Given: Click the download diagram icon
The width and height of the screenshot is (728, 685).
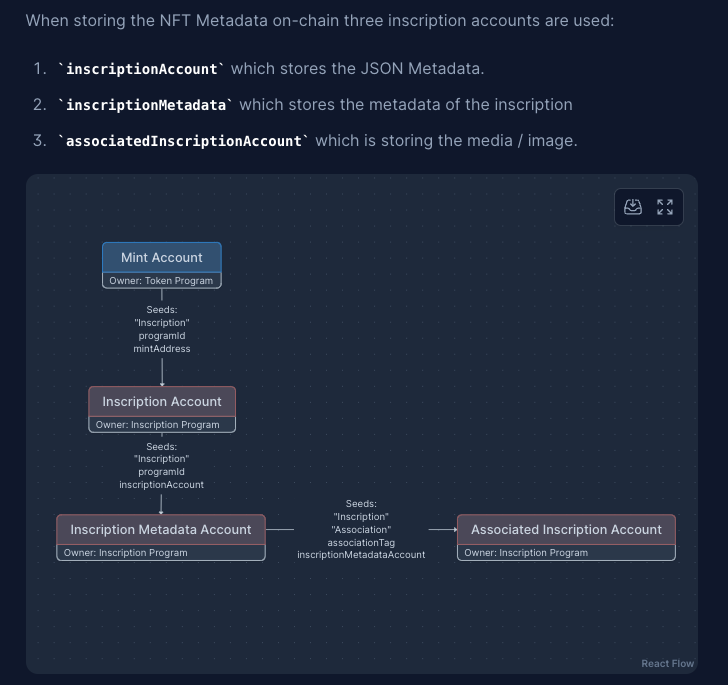Looking at the screenshot, I should coord(633,207).
